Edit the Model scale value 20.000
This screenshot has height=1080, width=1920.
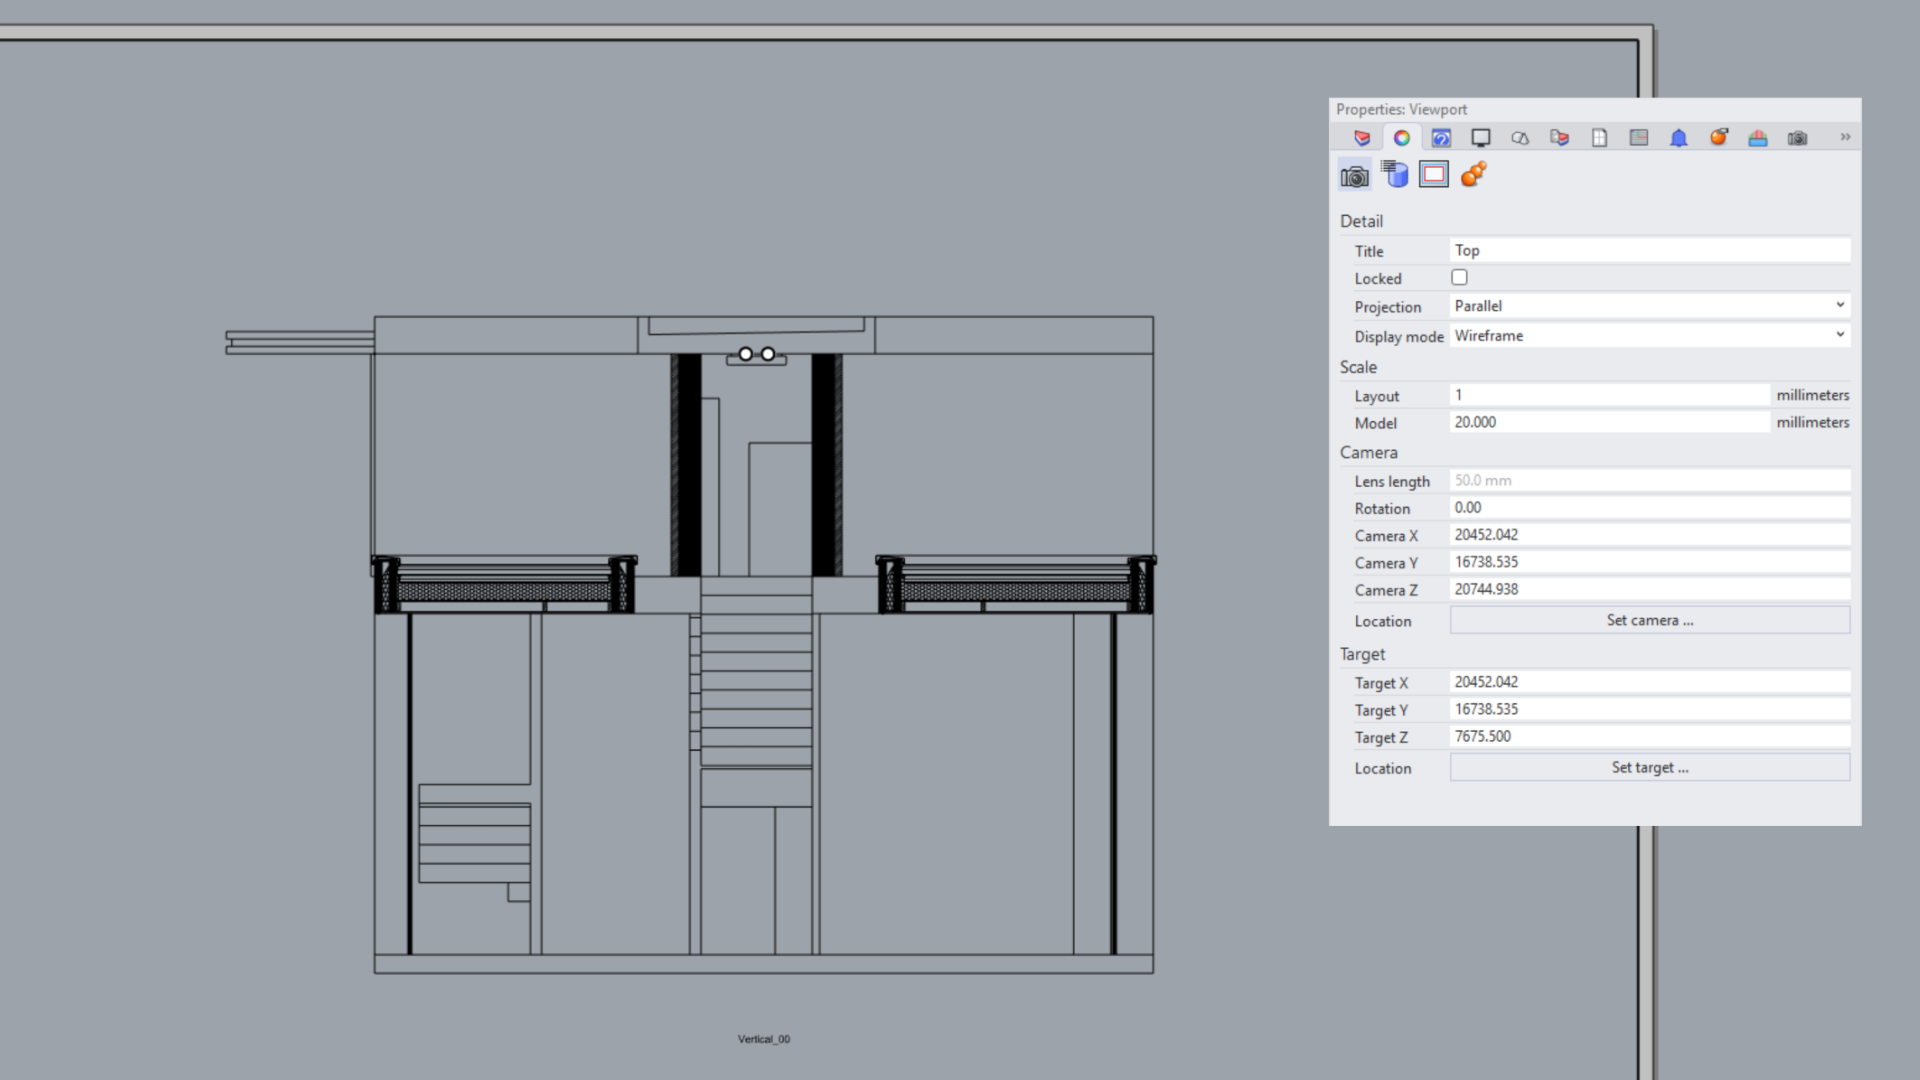coord(1610,422)
